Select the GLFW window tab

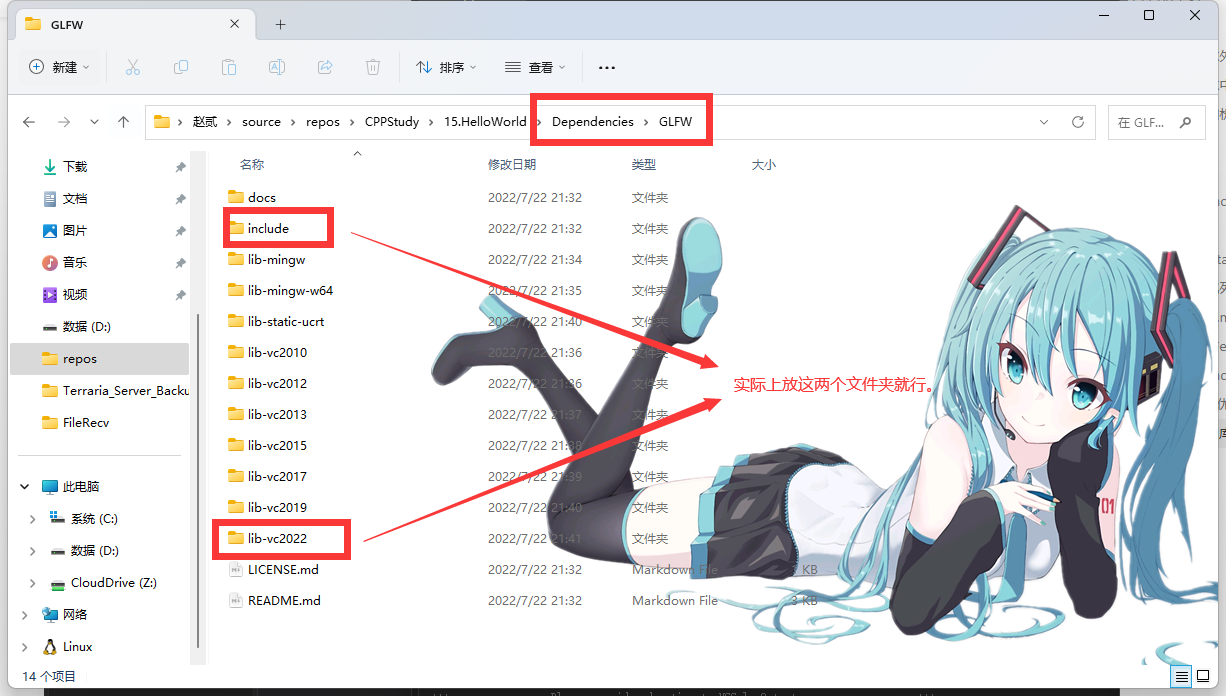134,25
